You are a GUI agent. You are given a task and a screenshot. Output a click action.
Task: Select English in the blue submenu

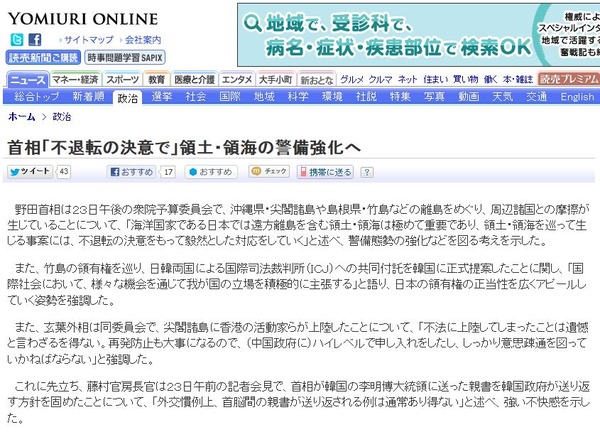(x=577, y=97)
